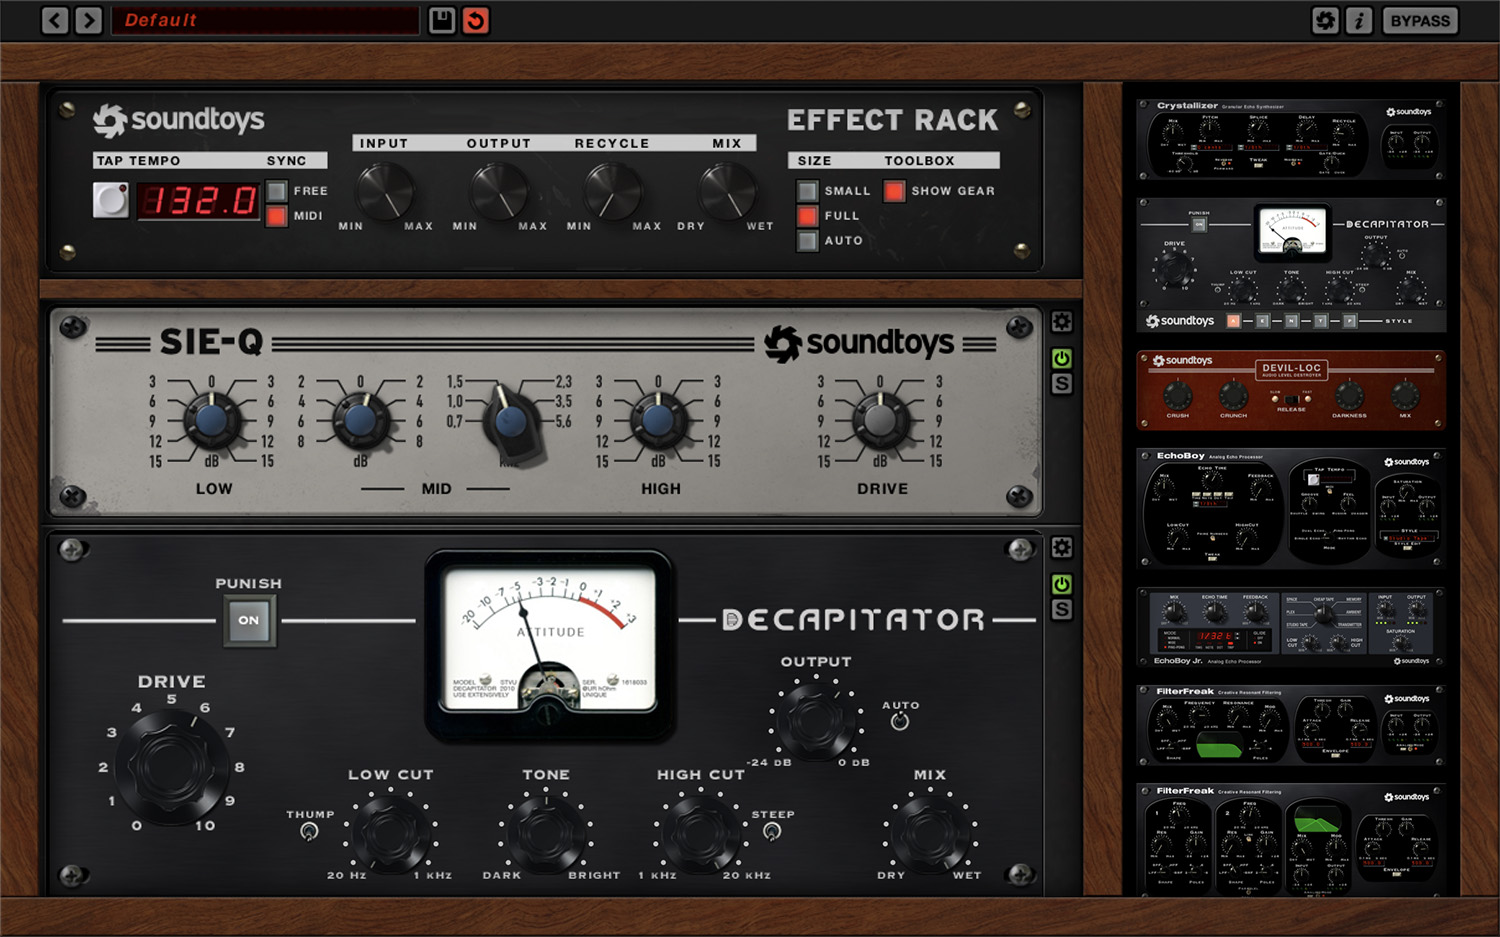Click the BYPASS button
The height and width of the screenshot is (937, 1500).
[x=1420, y=20]
